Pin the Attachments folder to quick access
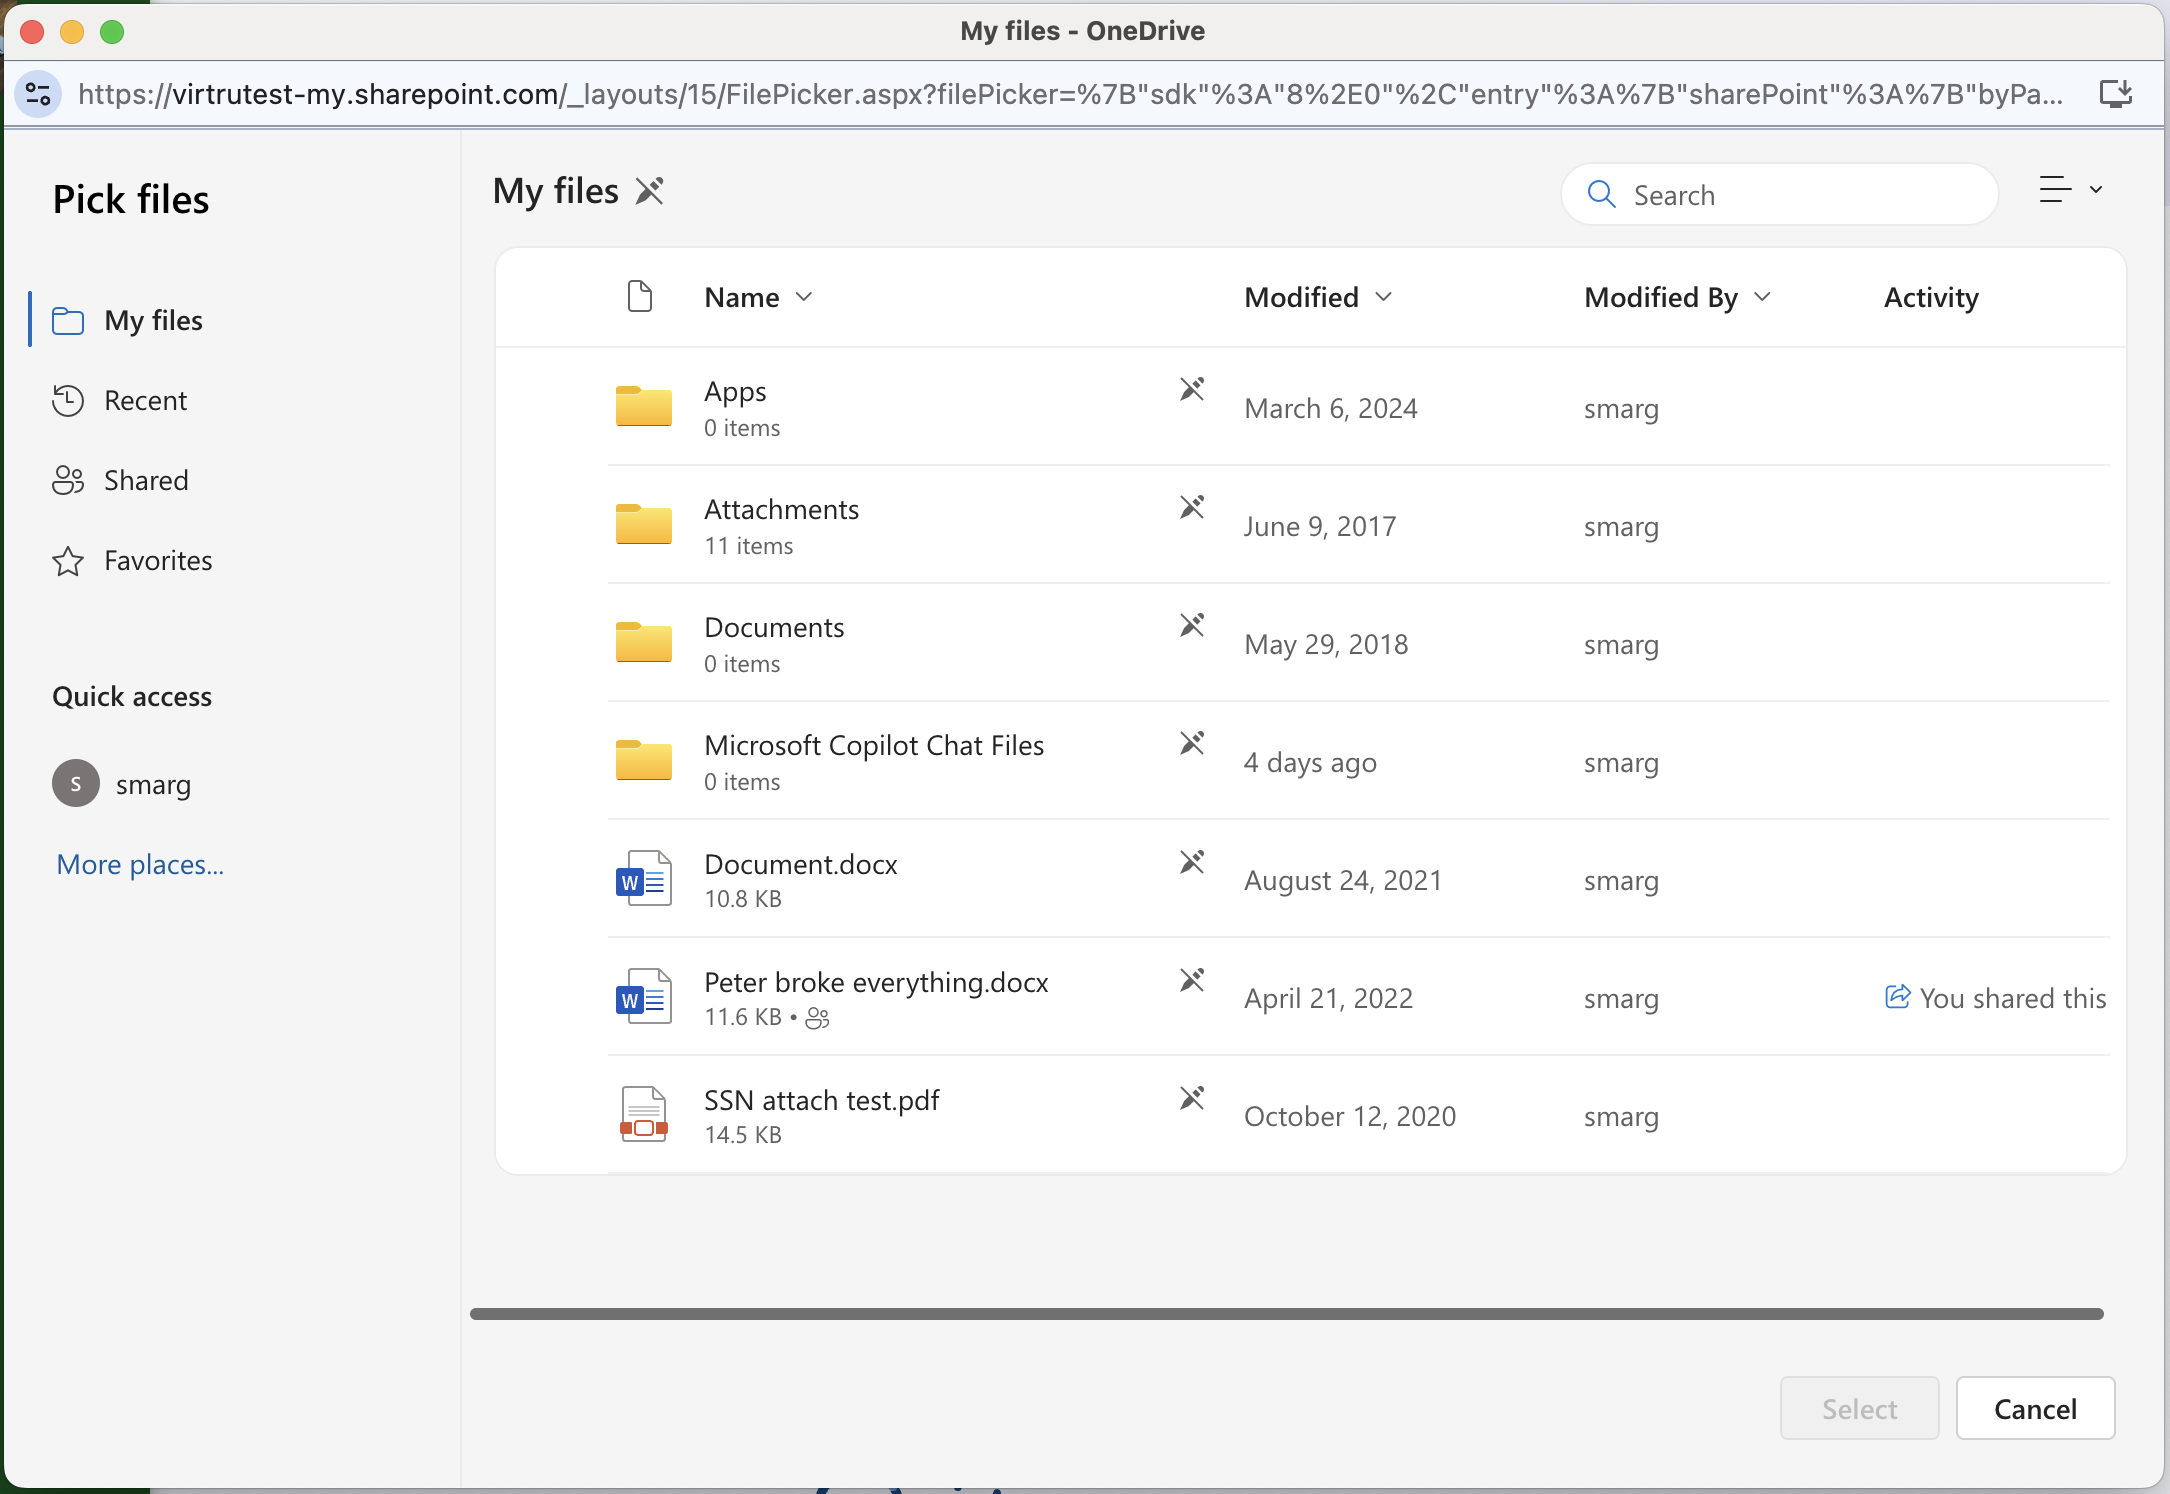This screenshot has width=2170, height=1494. (1192, 507)
